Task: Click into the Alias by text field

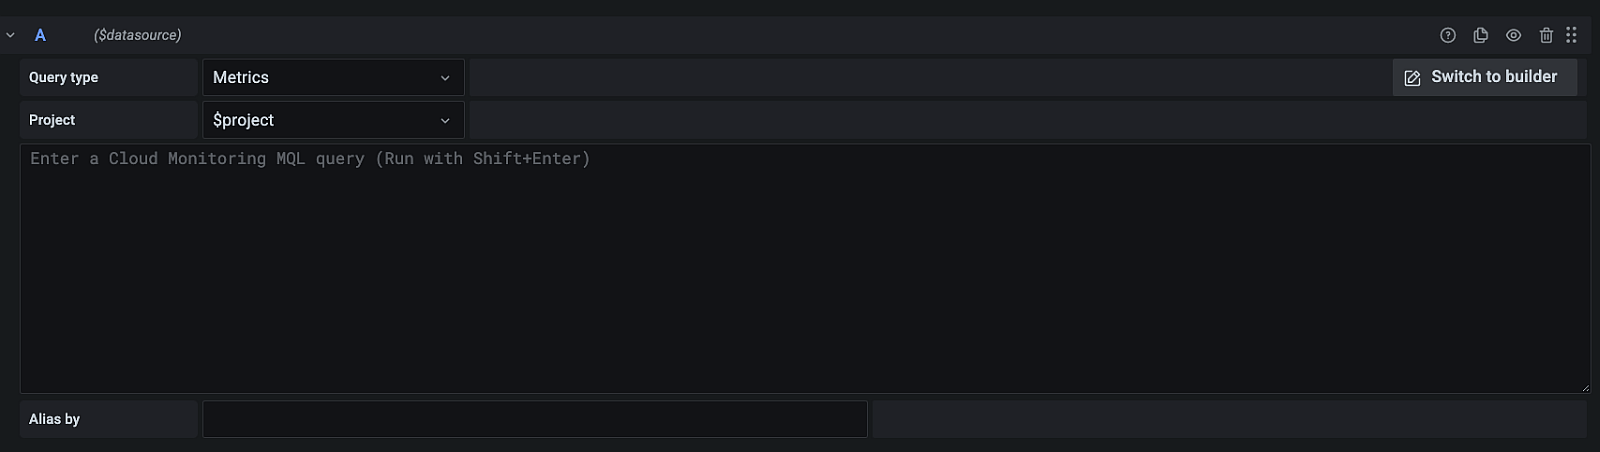Action: coord(534,419)
